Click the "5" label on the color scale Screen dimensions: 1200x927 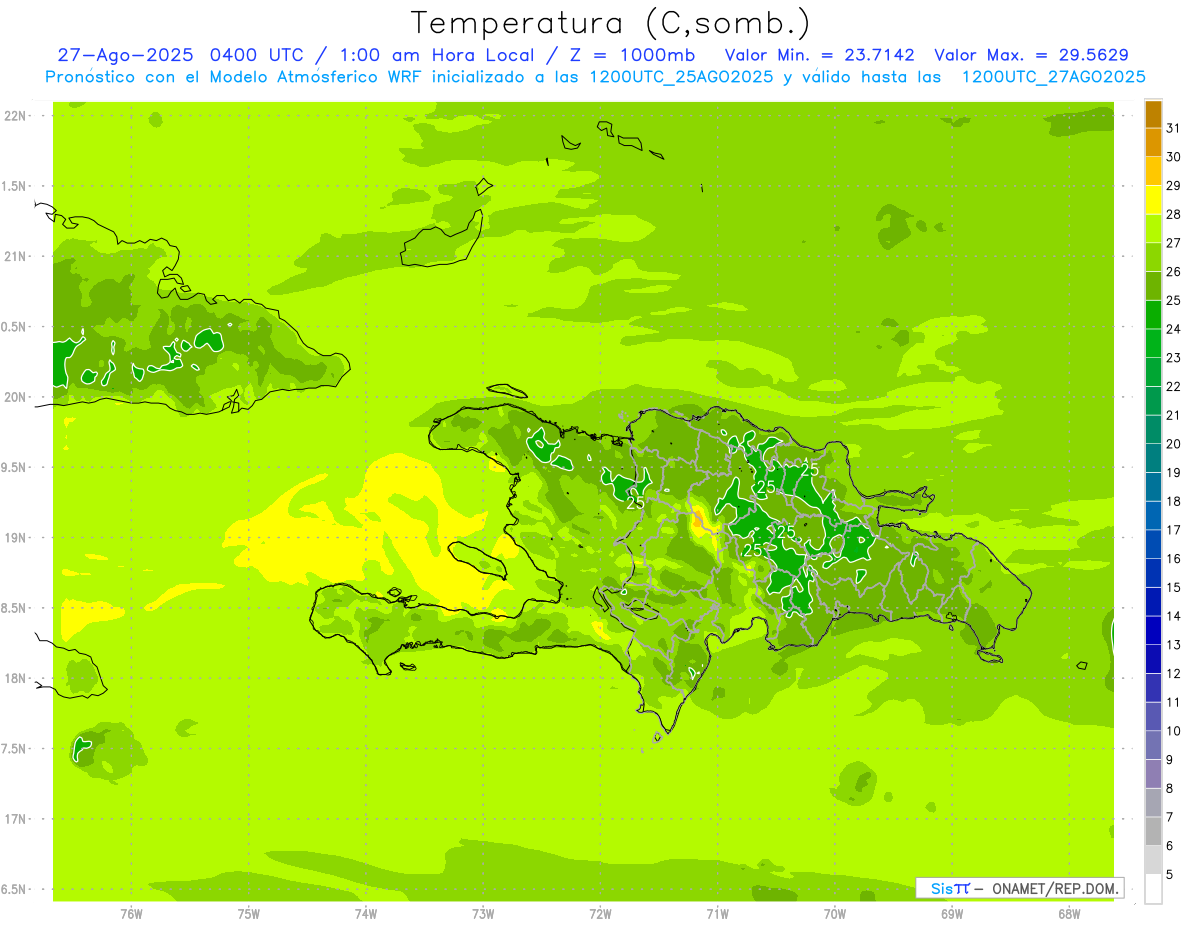(1170, 875)
